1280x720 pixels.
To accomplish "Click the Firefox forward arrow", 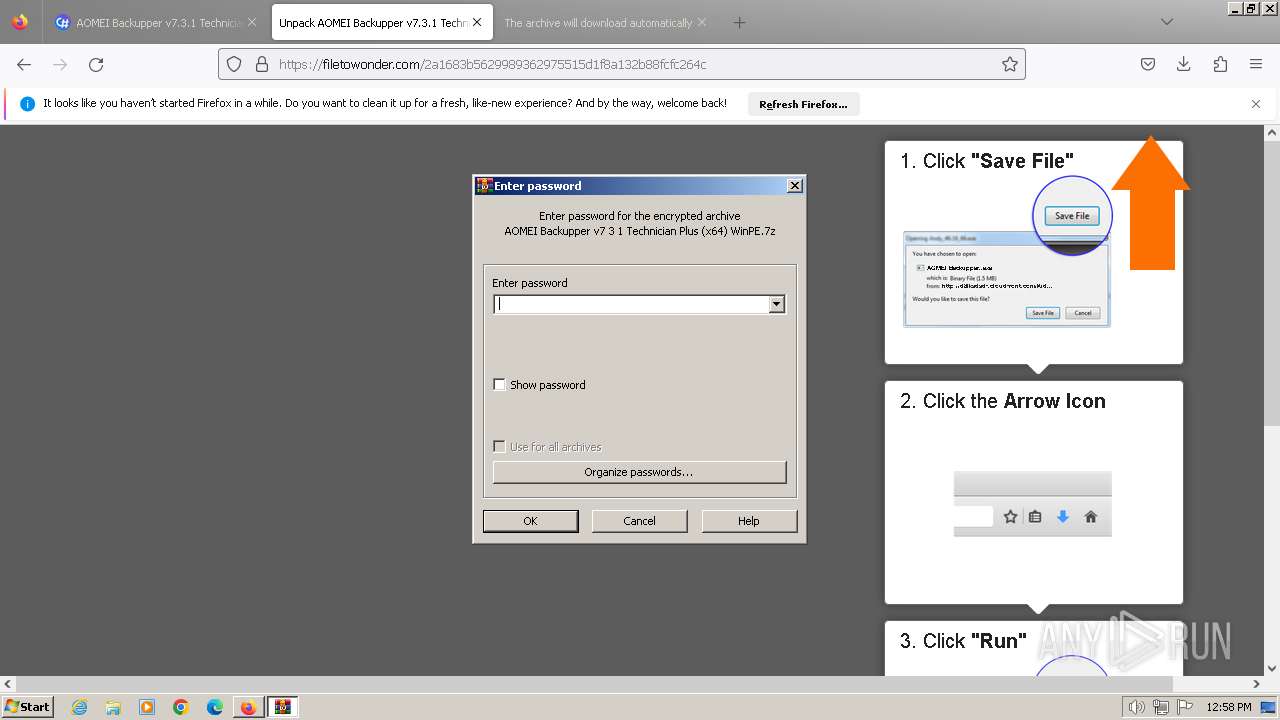I will click(60, 64).
